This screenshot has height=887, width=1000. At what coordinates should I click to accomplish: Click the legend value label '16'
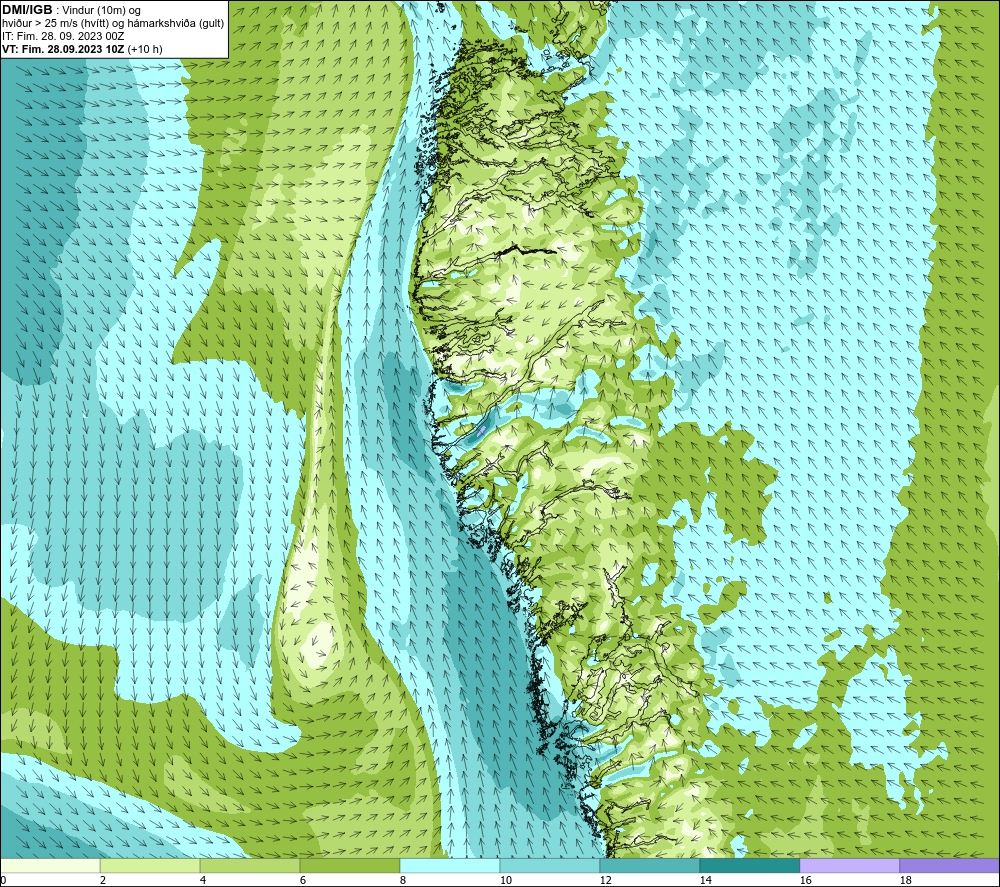(x=805, y=881)
